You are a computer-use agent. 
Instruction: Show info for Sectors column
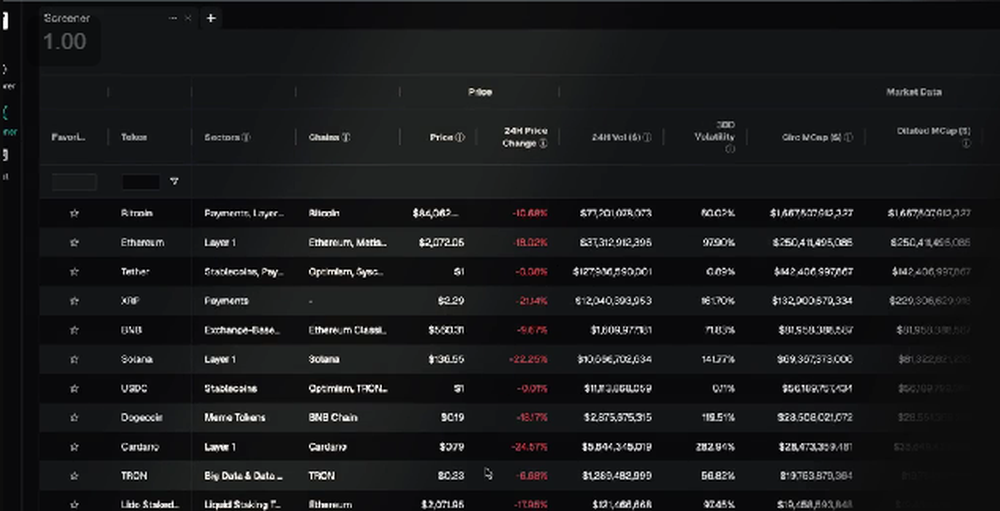coord(246,137)
